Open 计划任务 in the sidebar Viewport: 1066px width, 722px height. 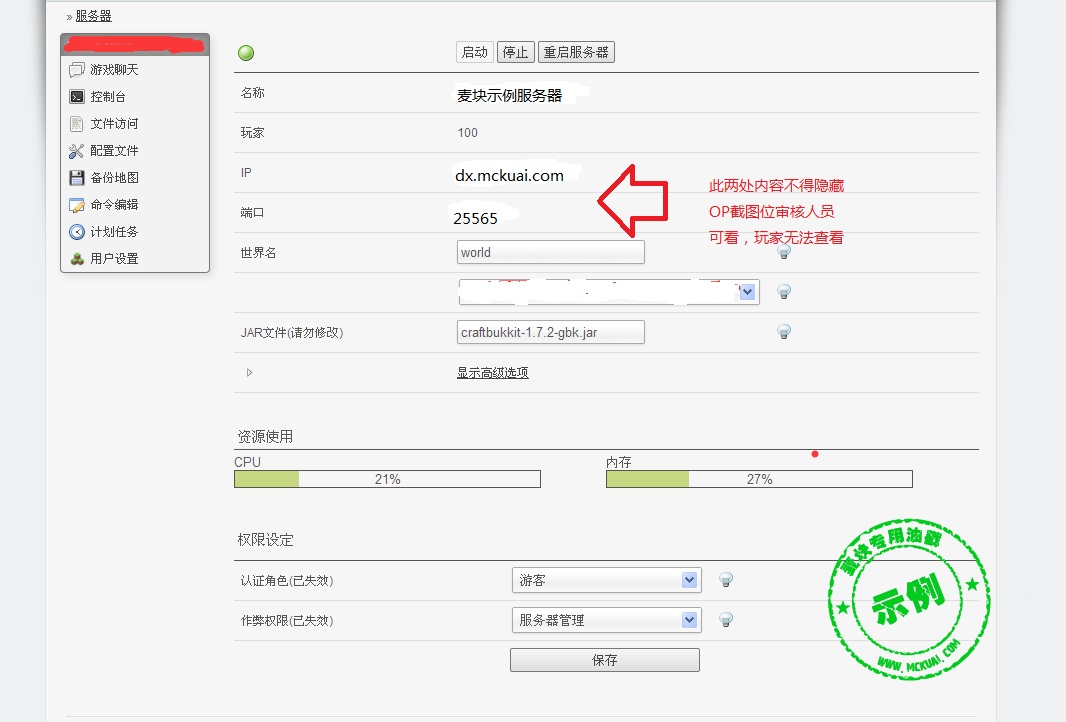(114, 232)
